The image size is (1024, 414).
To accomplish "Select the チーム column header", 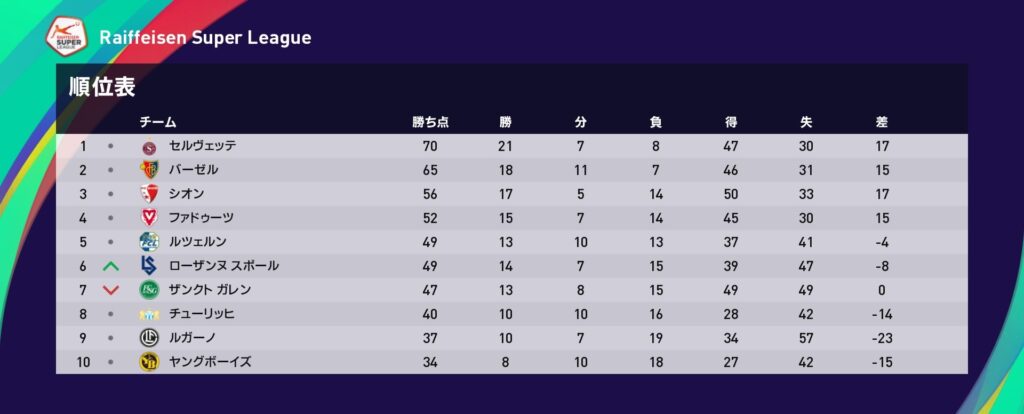I will (158, 122).
